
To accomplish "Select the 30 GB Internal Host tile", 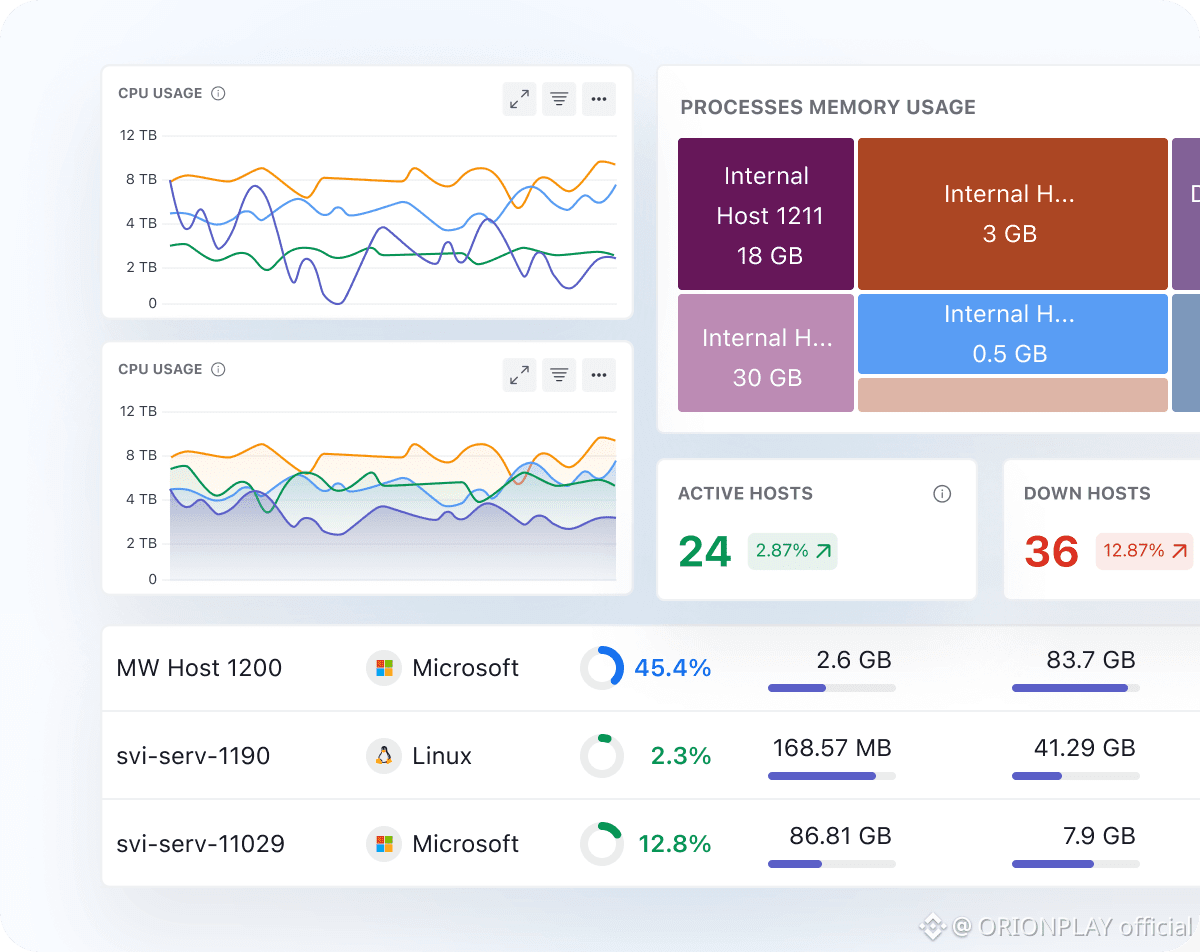I will [x=766, y=353].
